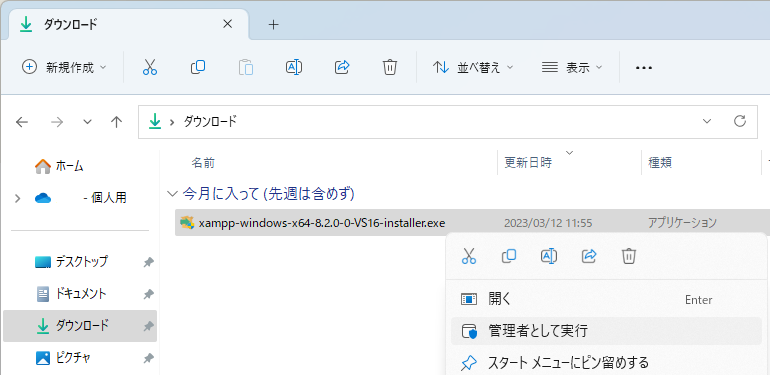Click the green download icon in address bar
This screenshot has width=770, height=375.
point(155,121)
